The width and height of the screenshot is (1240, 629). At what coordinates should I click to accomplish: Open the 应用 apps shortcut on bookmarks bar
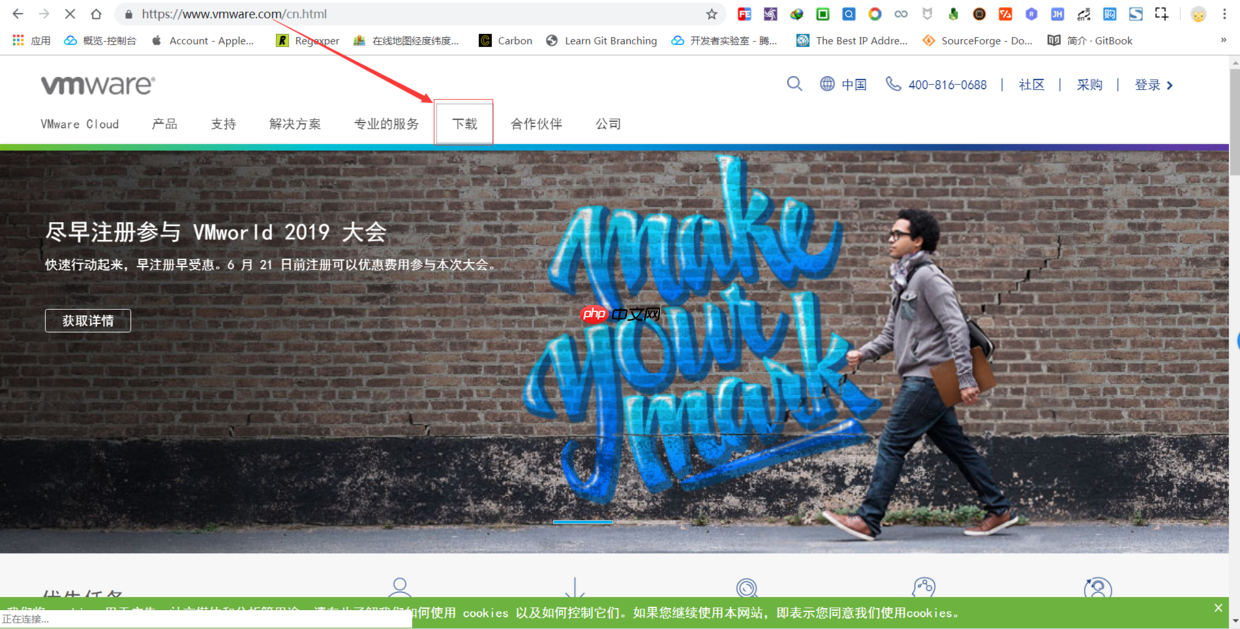pos(31,40)
